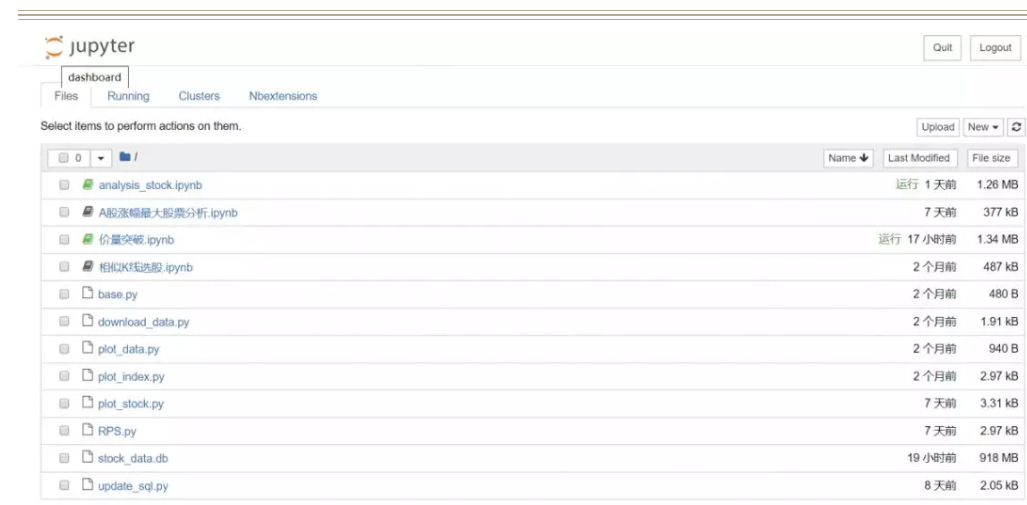Open the Clusters tab
Image resolution: width=1027 pixels, height=505 pixels.
click(199, 96)
